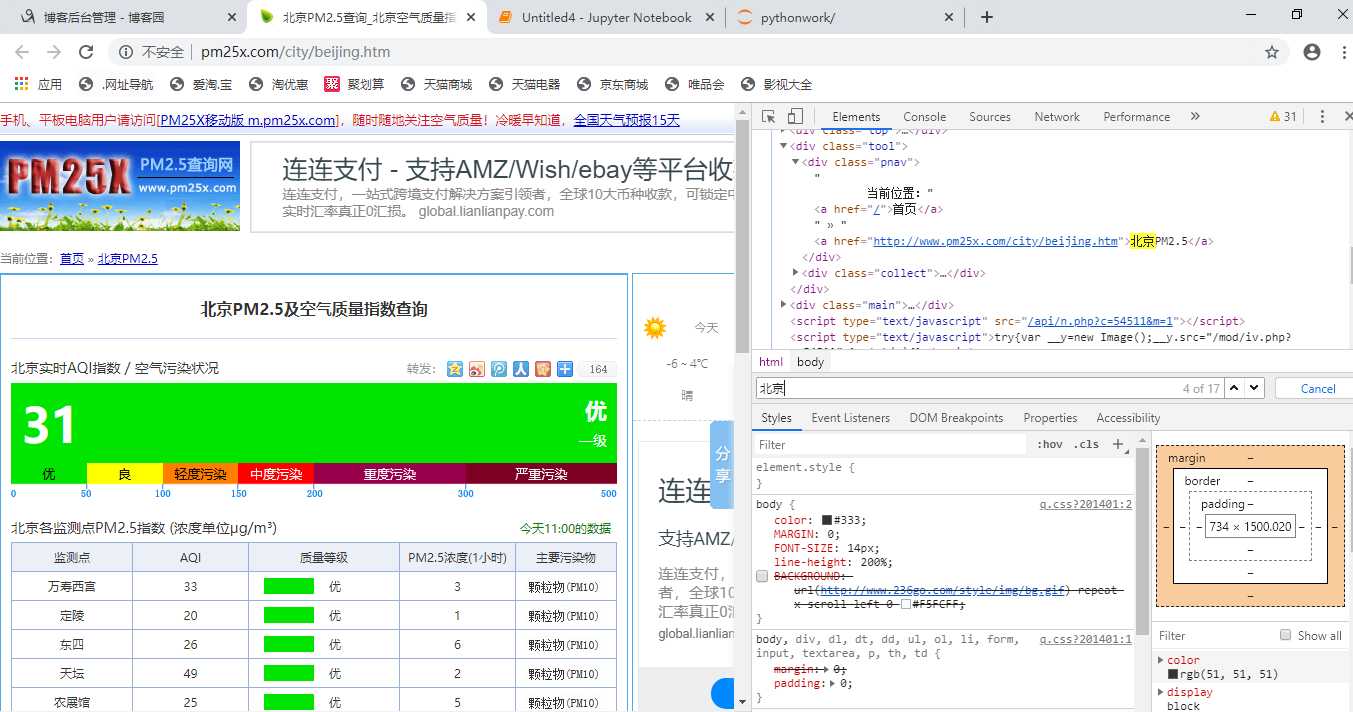The width and height of the screenshot is (1353, 712).
Task: Expand the computed display property
Action: point(1161,692)
